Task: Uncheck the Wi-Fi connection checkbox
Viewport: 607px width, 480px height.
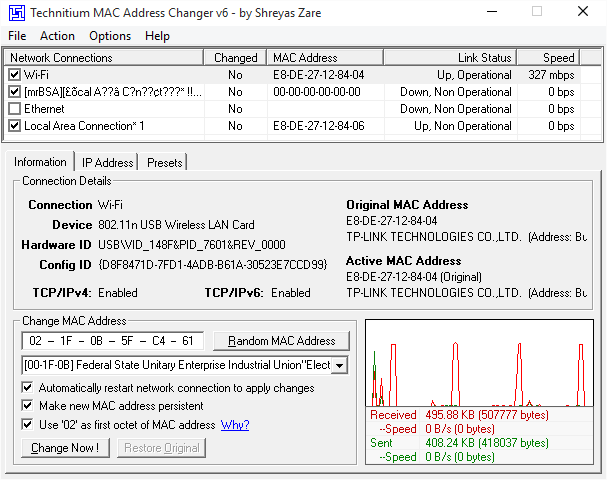Action: click(x=14, y=74)
